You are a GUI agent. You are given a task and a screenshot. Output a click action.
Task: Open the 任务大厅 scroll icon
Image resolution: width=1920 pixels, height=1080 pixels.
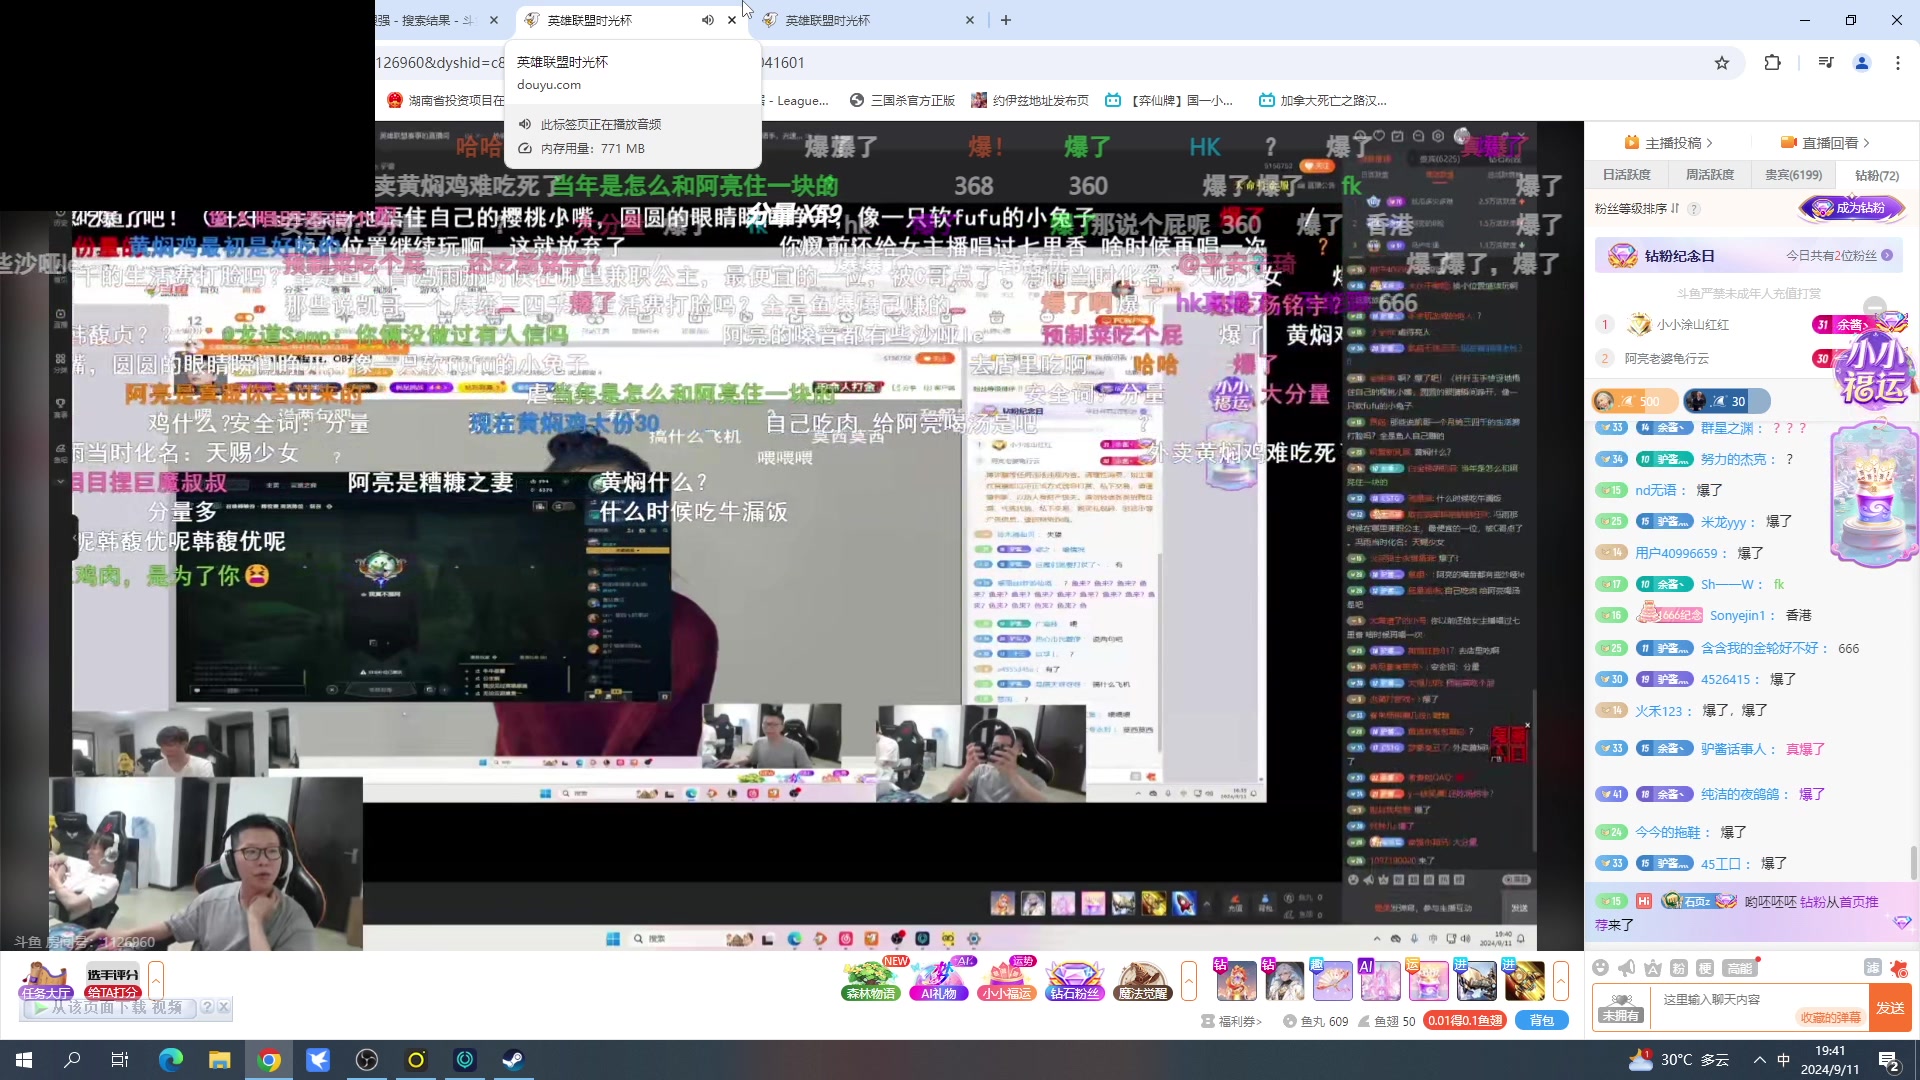(x=44, y=982)
